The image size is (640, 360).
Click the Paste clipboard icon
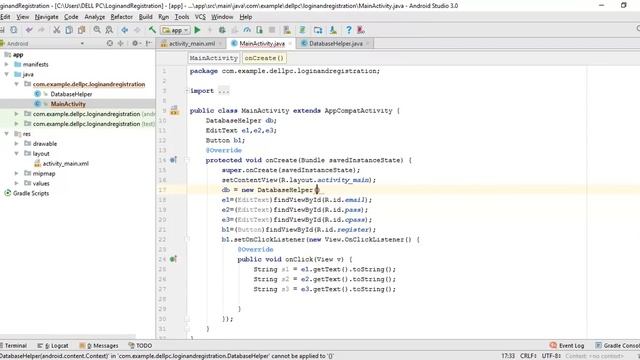82,30
